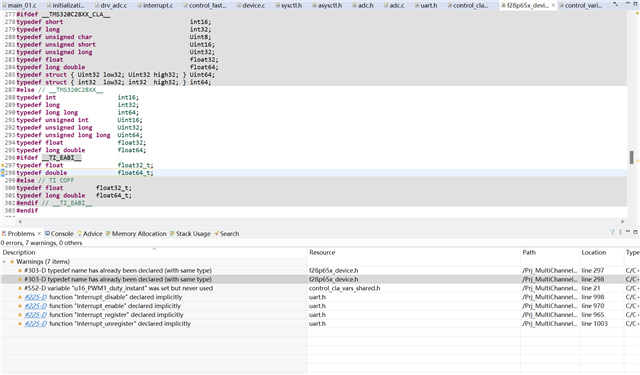Open the #225-D link for Interrupt_unregister
The width and height of the screenshot is (640, 375).
click(36, 324)
